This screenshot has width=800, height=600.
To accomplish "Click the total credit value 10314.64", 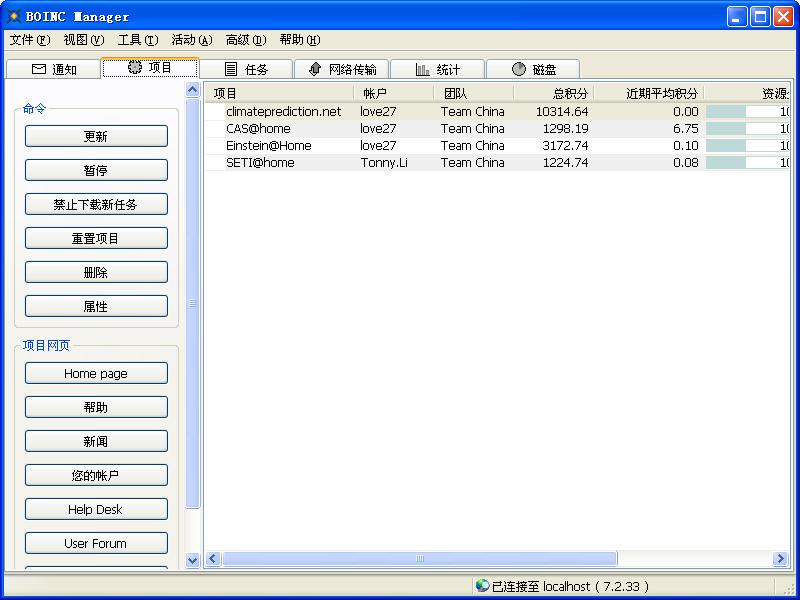I will point(562,111).
